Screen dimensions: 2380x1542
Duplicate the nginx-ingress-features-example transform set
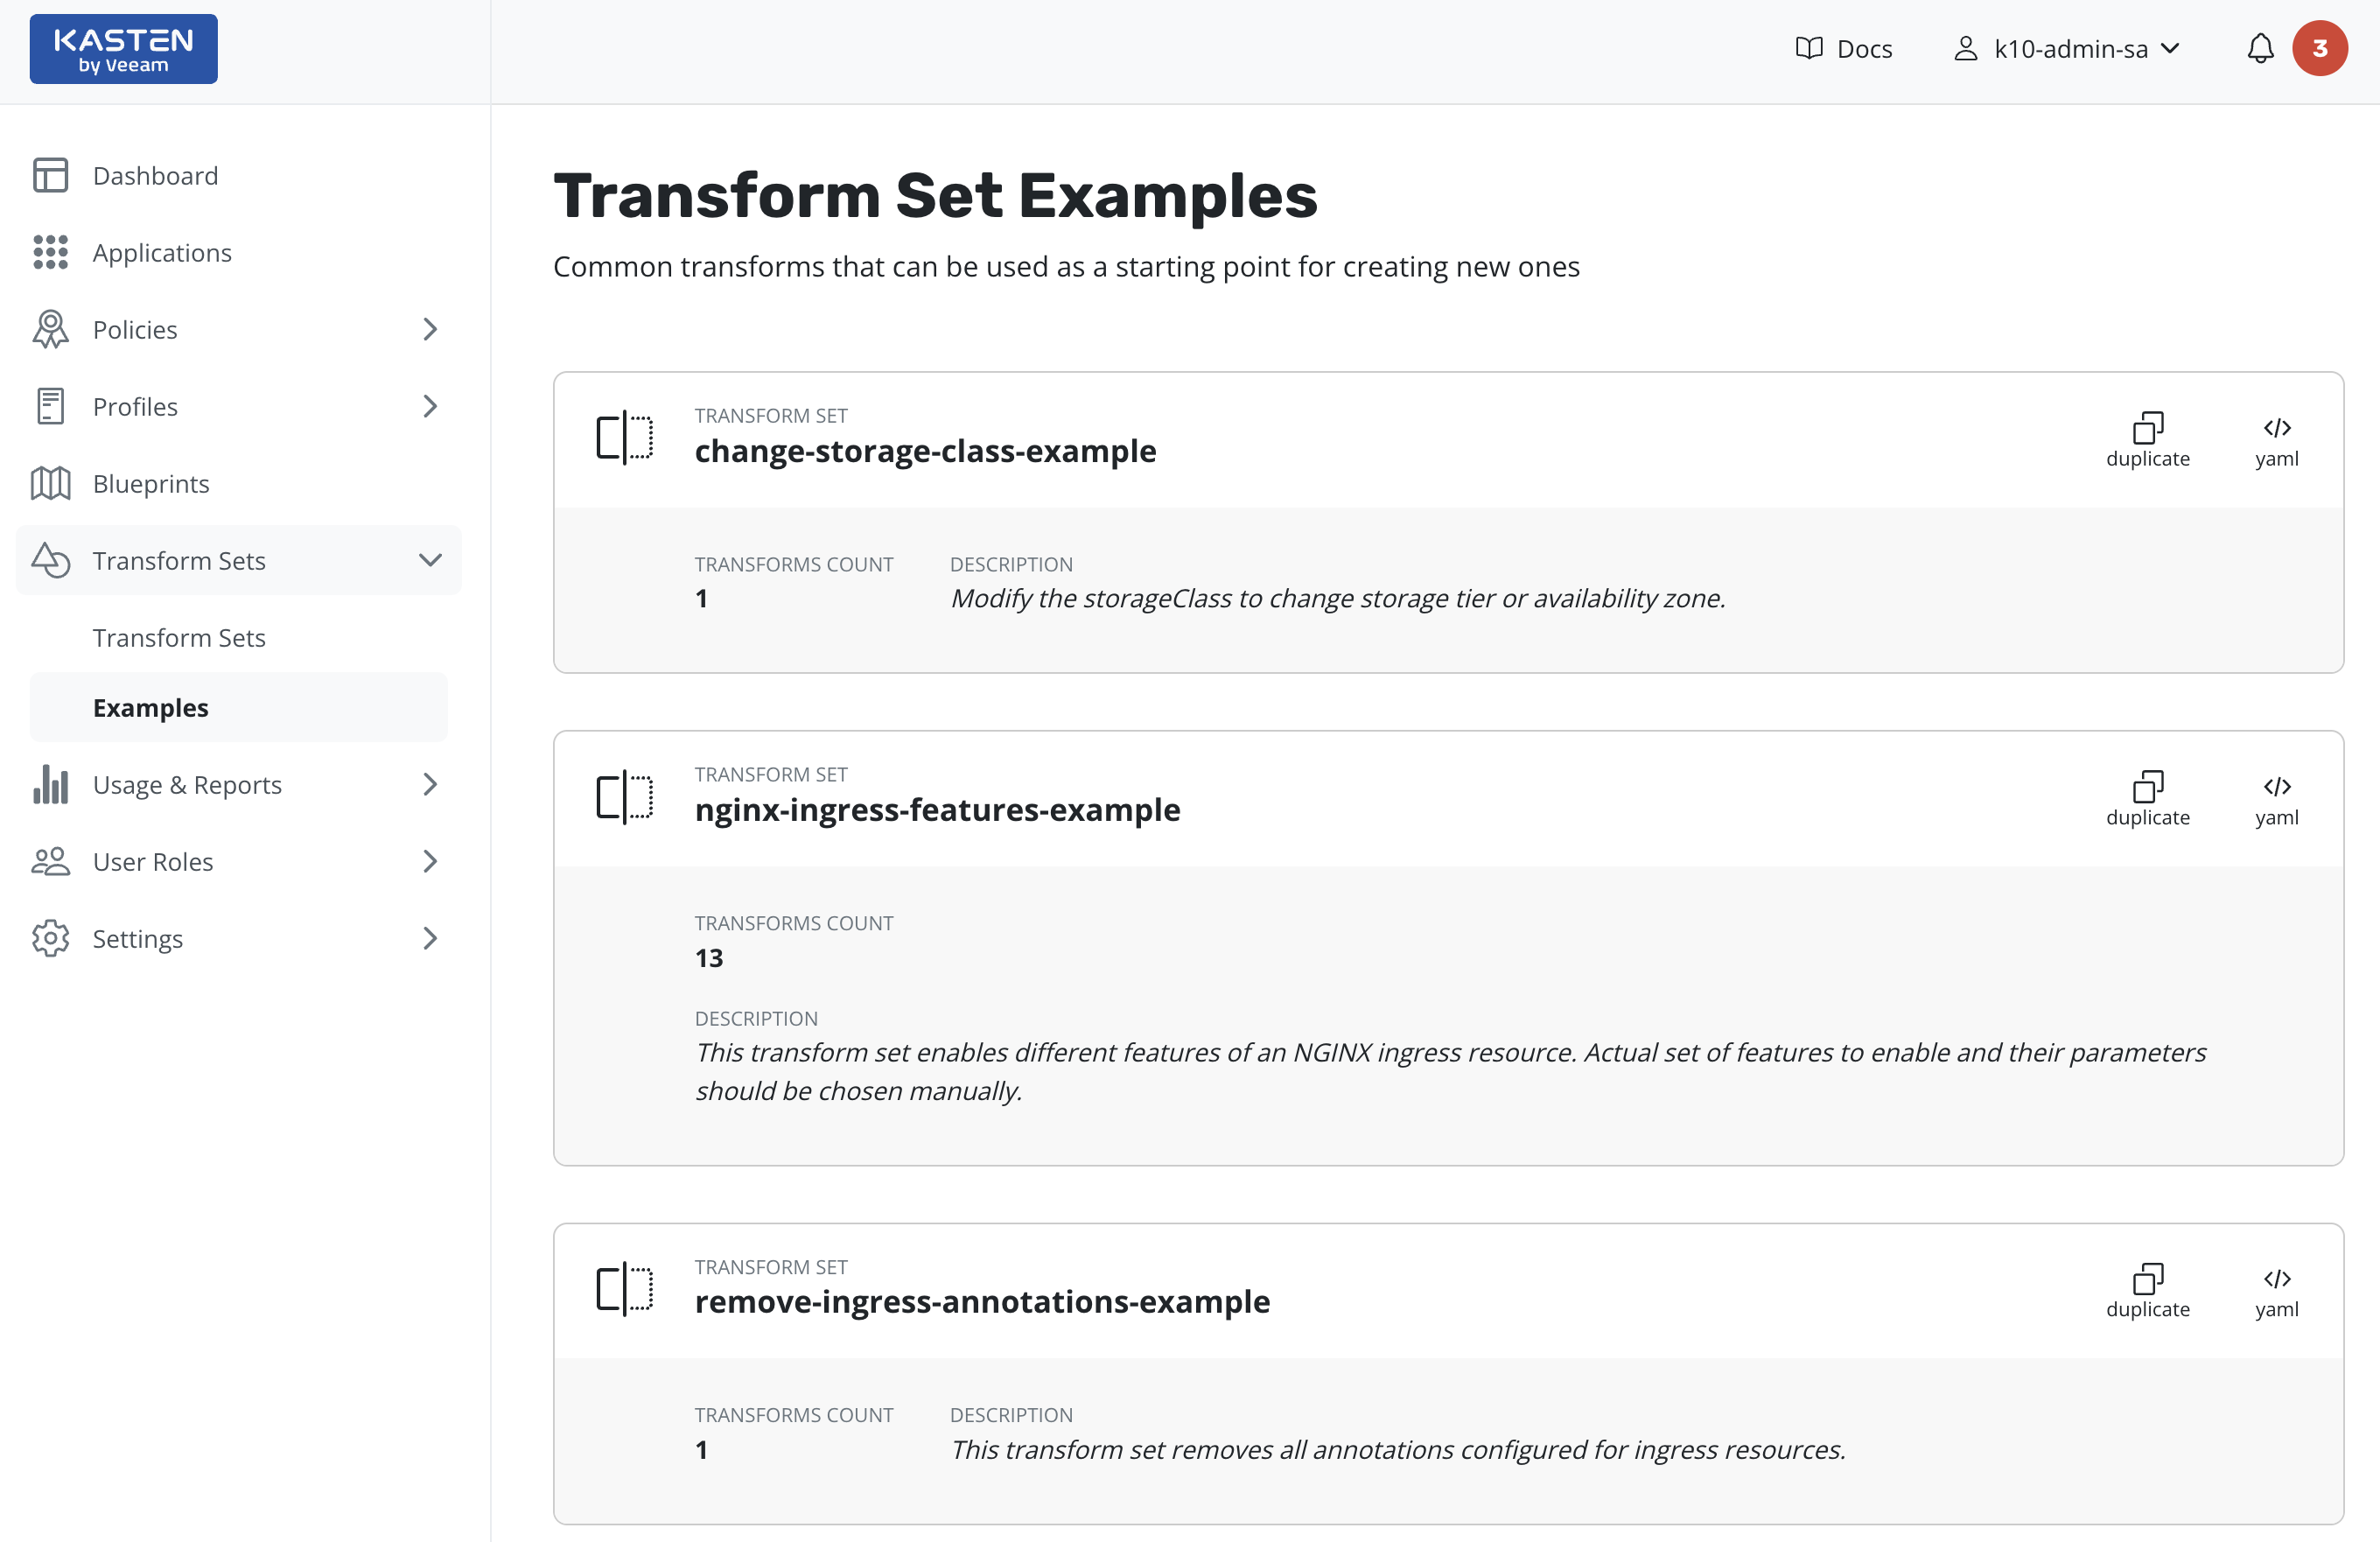point(2147,799)
